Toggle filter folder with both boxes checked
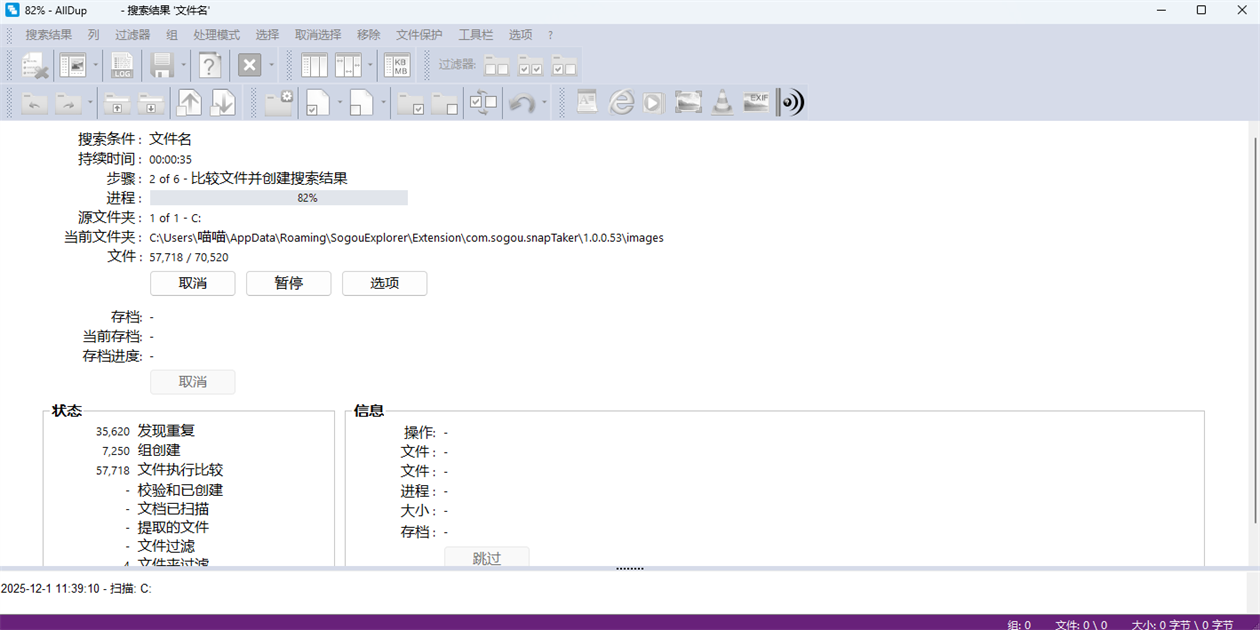 click(530, 66)
